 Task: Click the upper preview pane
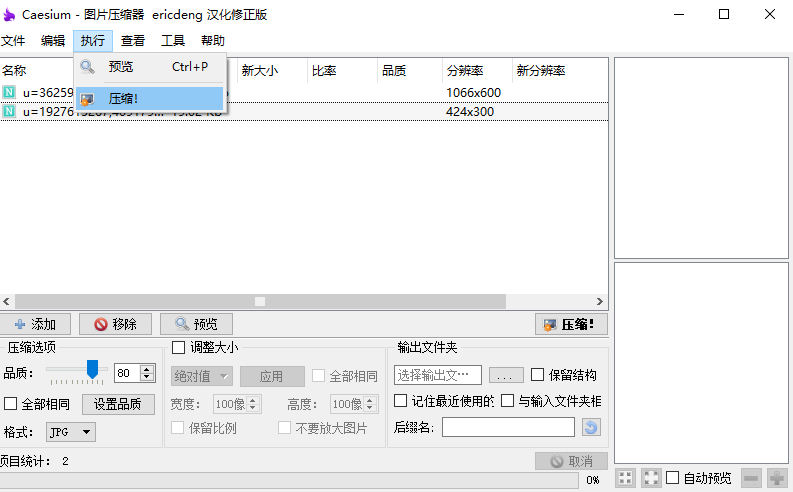[701, 158]
